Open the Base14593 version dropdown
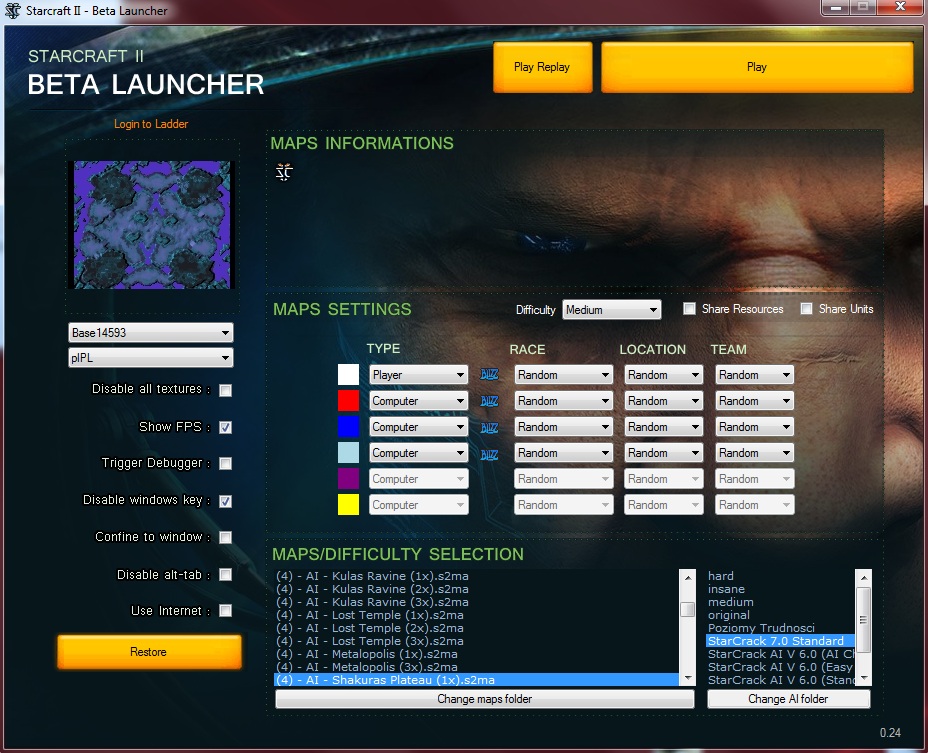928x753 pixels. (x=151, y=333)
